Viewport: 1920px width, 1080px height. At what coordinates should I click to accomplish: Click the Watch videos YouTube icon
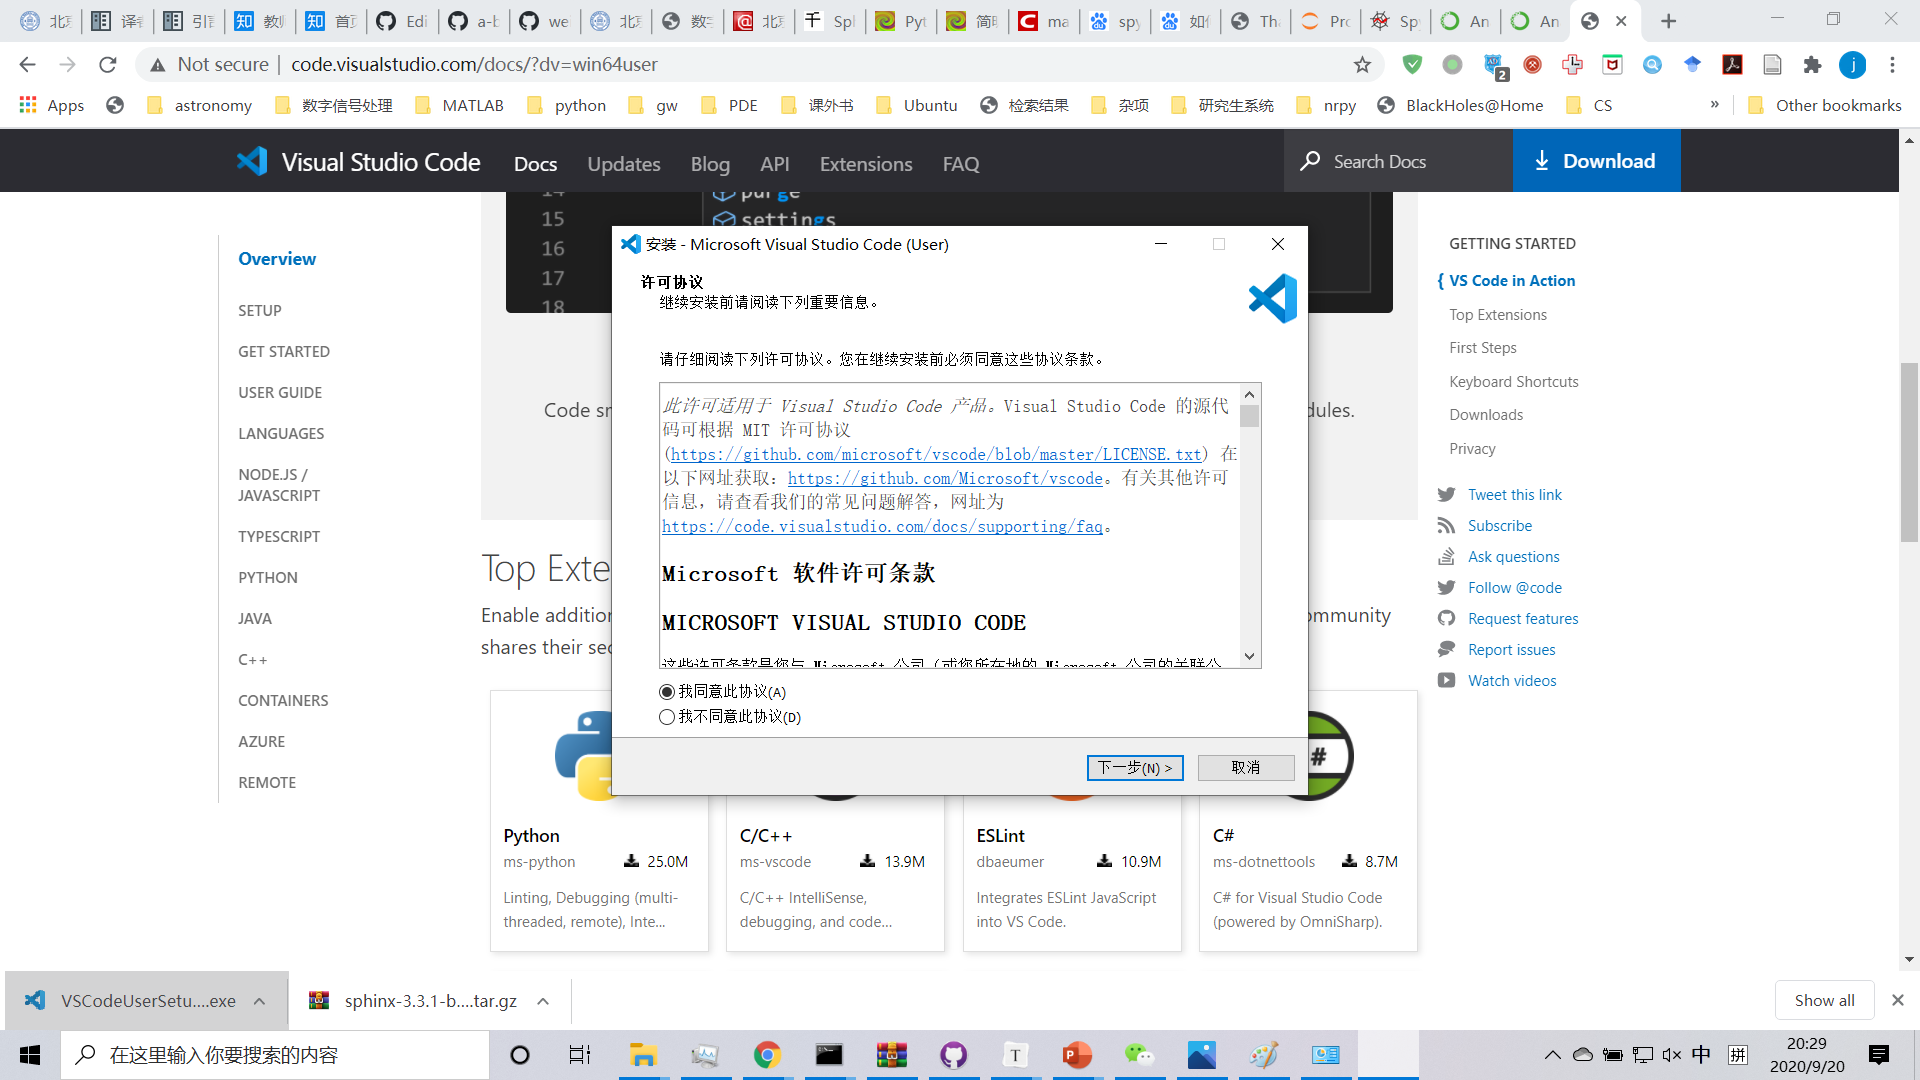pyautogui.click(x=1446, y=681)
